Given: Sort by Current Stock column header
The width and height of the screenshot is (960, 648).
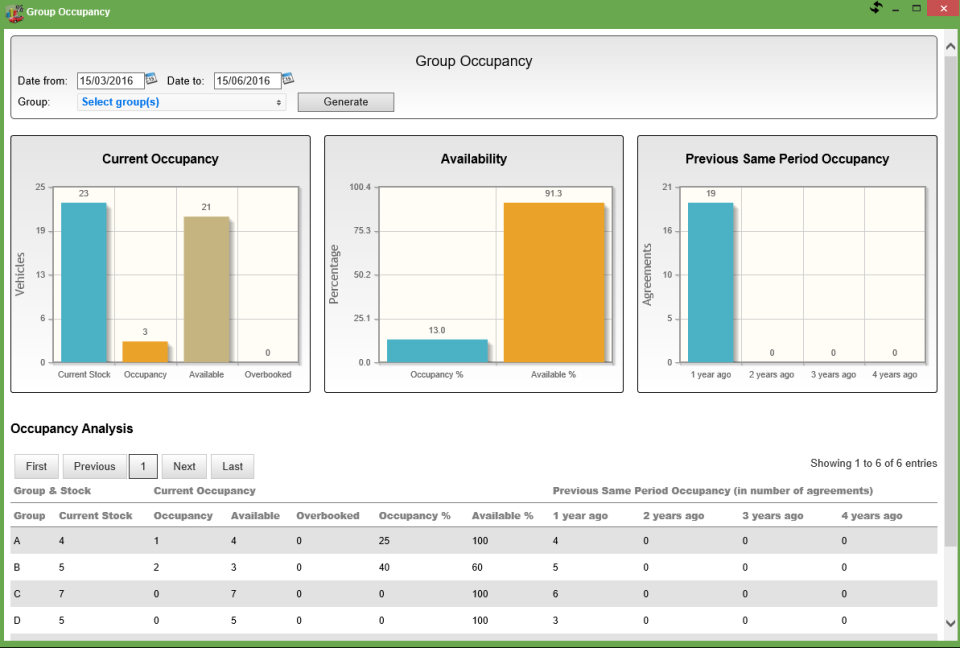Looking at the screenshot, I should (x=96, y=516).
